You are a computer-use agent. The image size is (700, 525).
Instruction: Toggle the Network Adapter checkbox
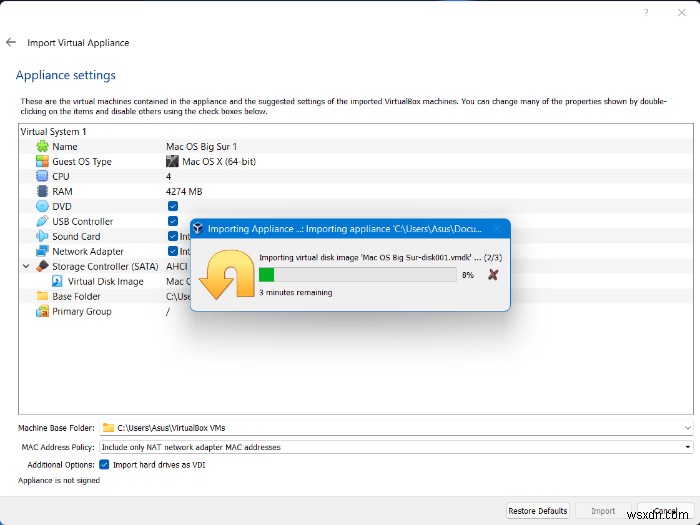click(x=173, y=251)
